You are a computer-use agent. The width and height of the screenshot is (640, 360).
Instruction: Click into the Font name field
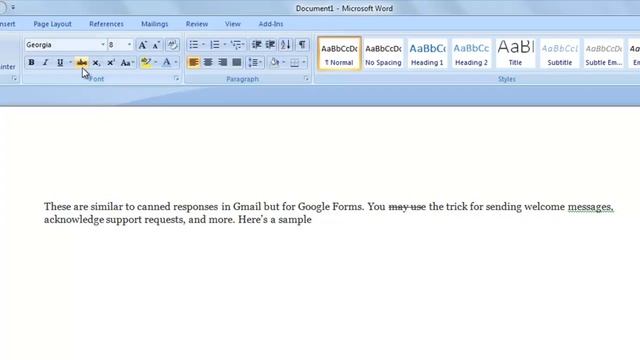pyautogui.click(x=62, y=45)
